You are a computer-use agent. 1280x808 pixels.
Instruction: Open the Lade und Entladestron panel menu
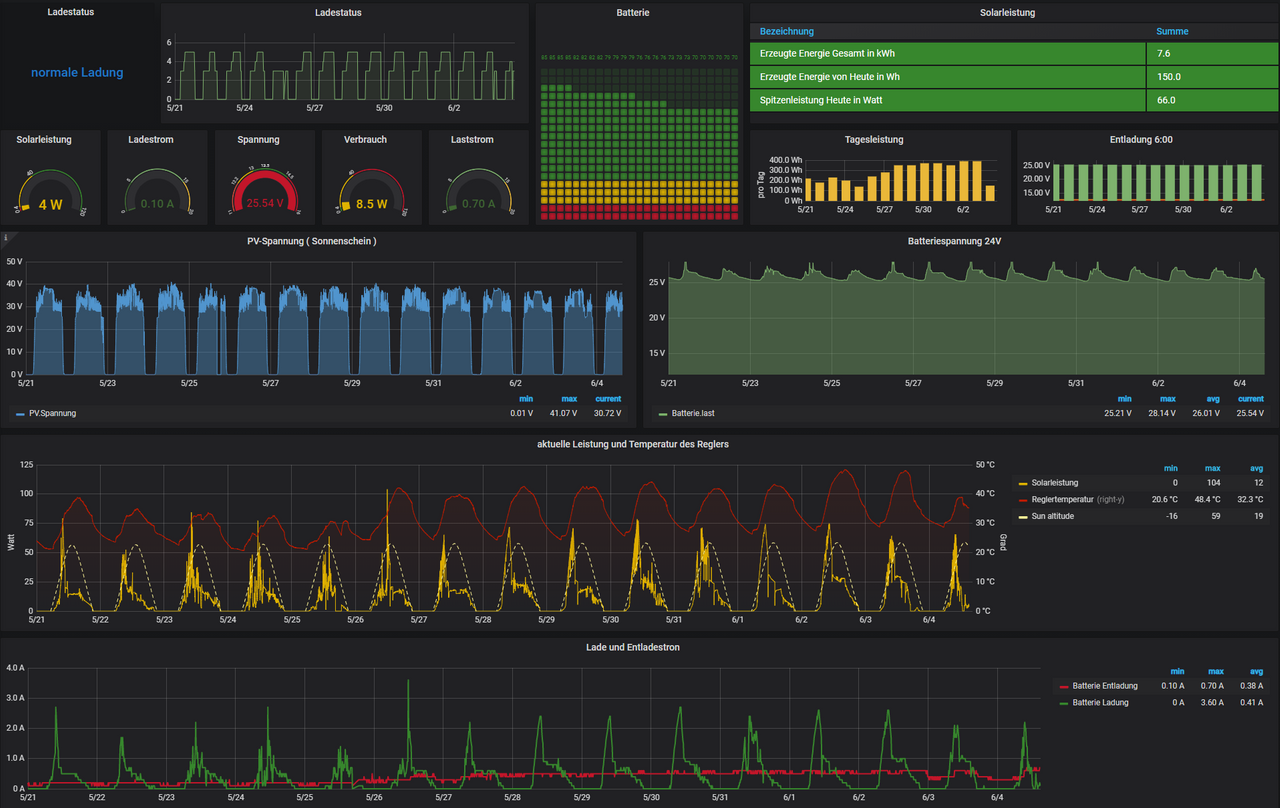click(632, 647)
